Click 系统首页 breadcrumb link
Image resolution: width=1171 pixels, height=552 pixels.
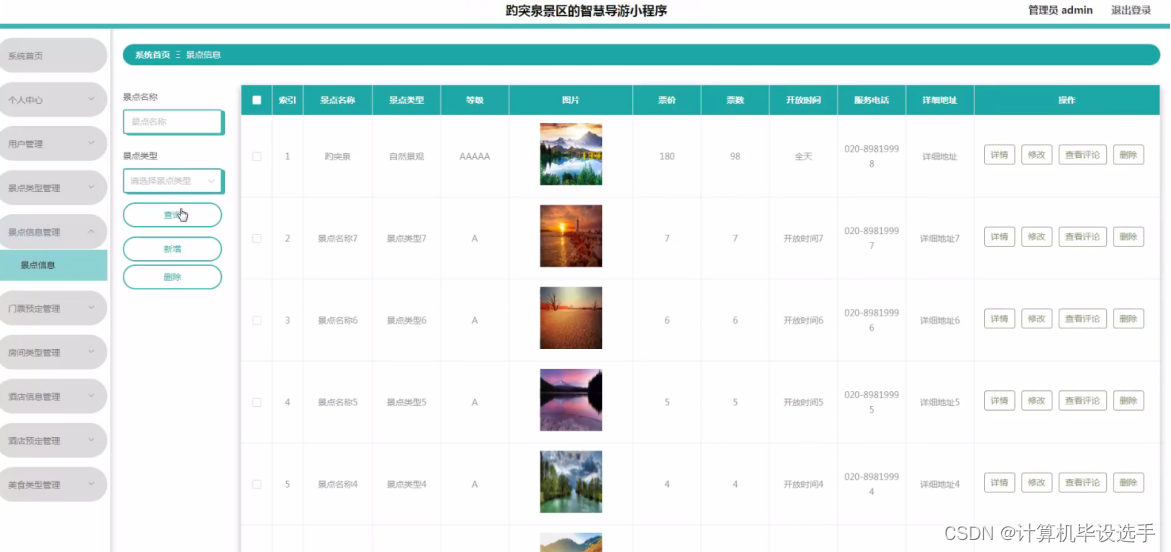[152, 55]
